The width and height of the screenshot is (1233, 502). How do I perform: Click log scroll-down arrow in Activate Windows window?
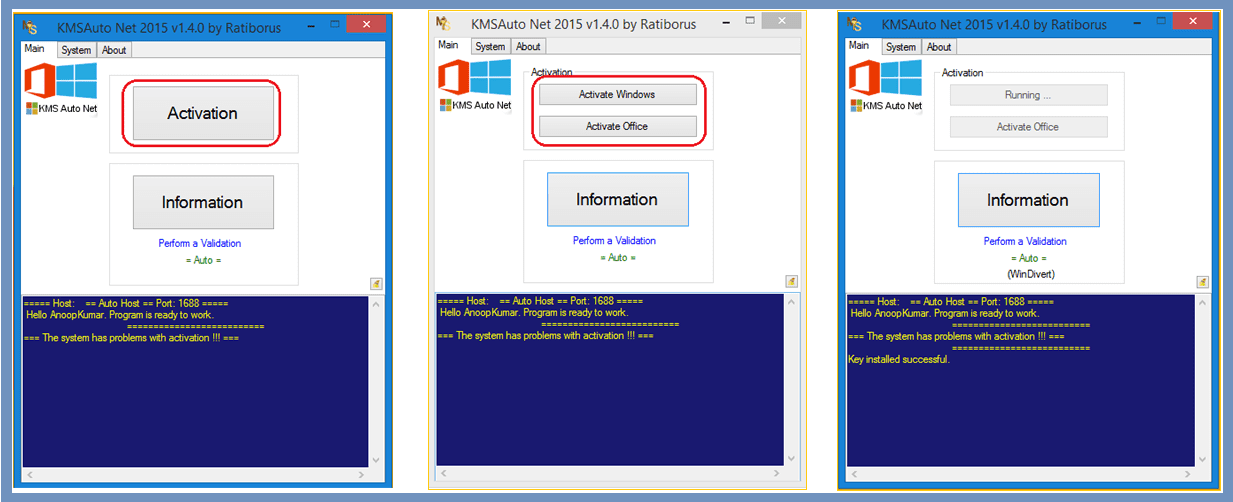pyautogui.click(x=791, y=457)
